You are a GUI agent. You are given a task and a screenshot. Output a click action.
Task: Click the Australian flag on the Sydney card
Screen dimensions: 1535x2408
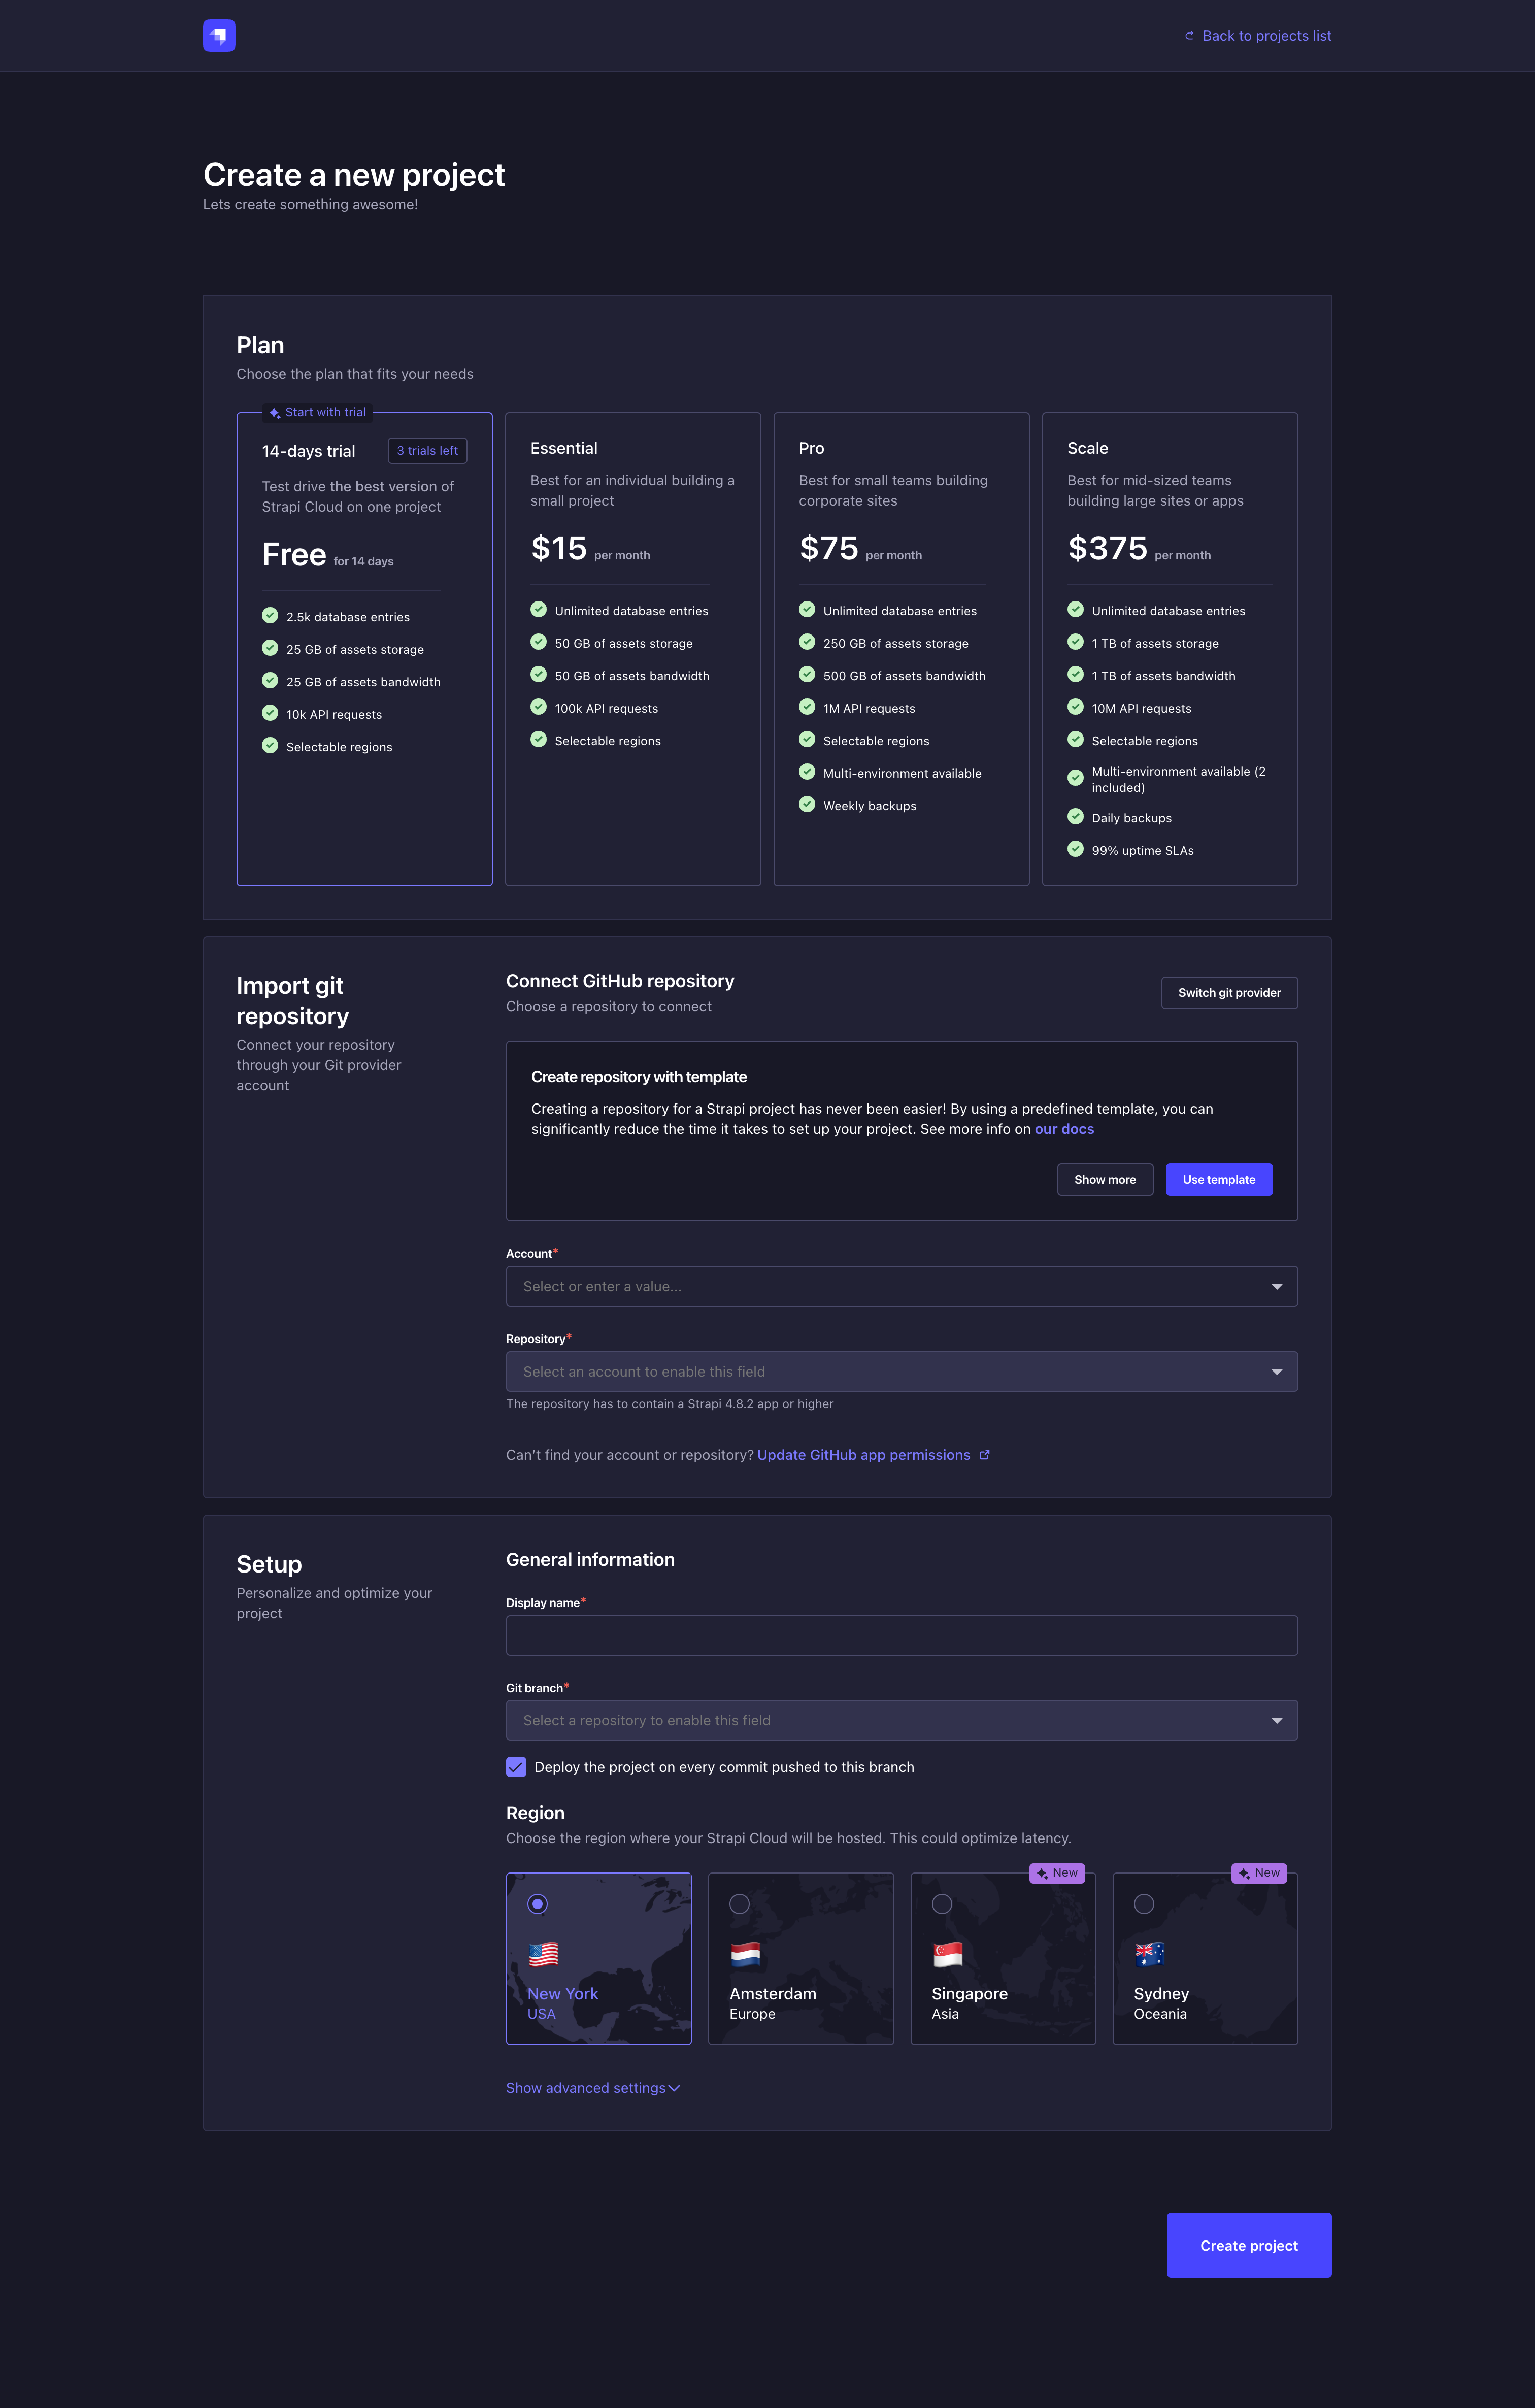[x=1150, y=1954]
